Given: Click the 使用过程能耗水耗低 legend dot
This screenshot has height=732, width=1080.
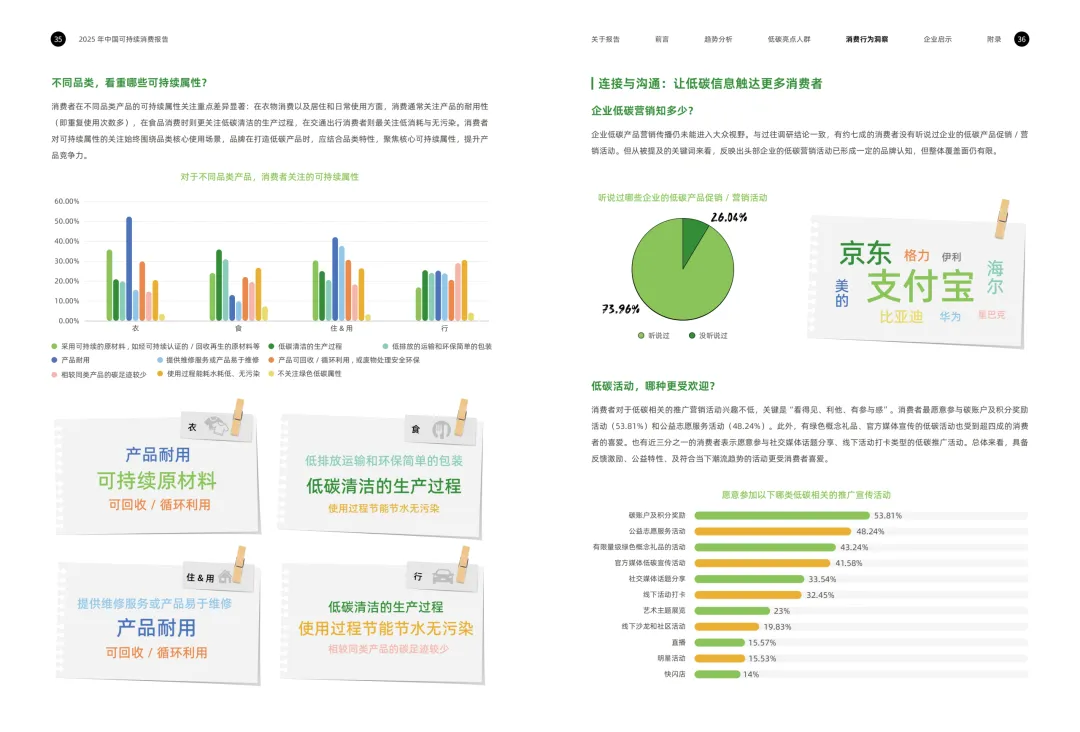Looking at the screenshot, I should coord(160,374).
